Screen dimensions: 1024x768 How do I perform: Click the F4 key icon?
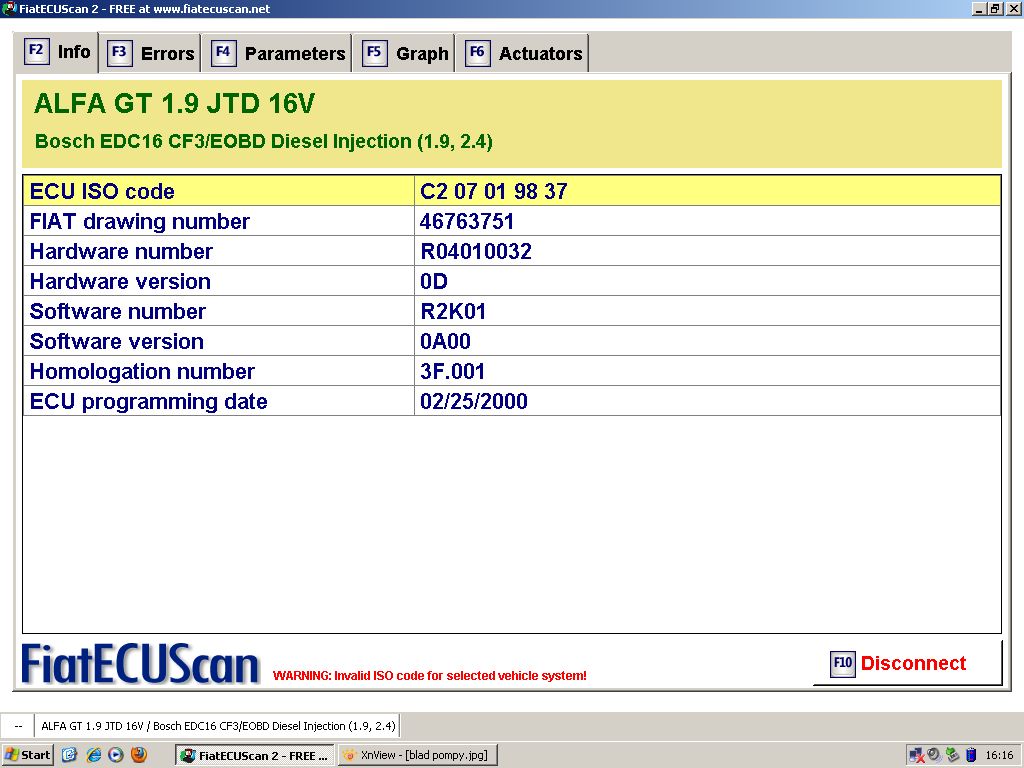point(223,52)
